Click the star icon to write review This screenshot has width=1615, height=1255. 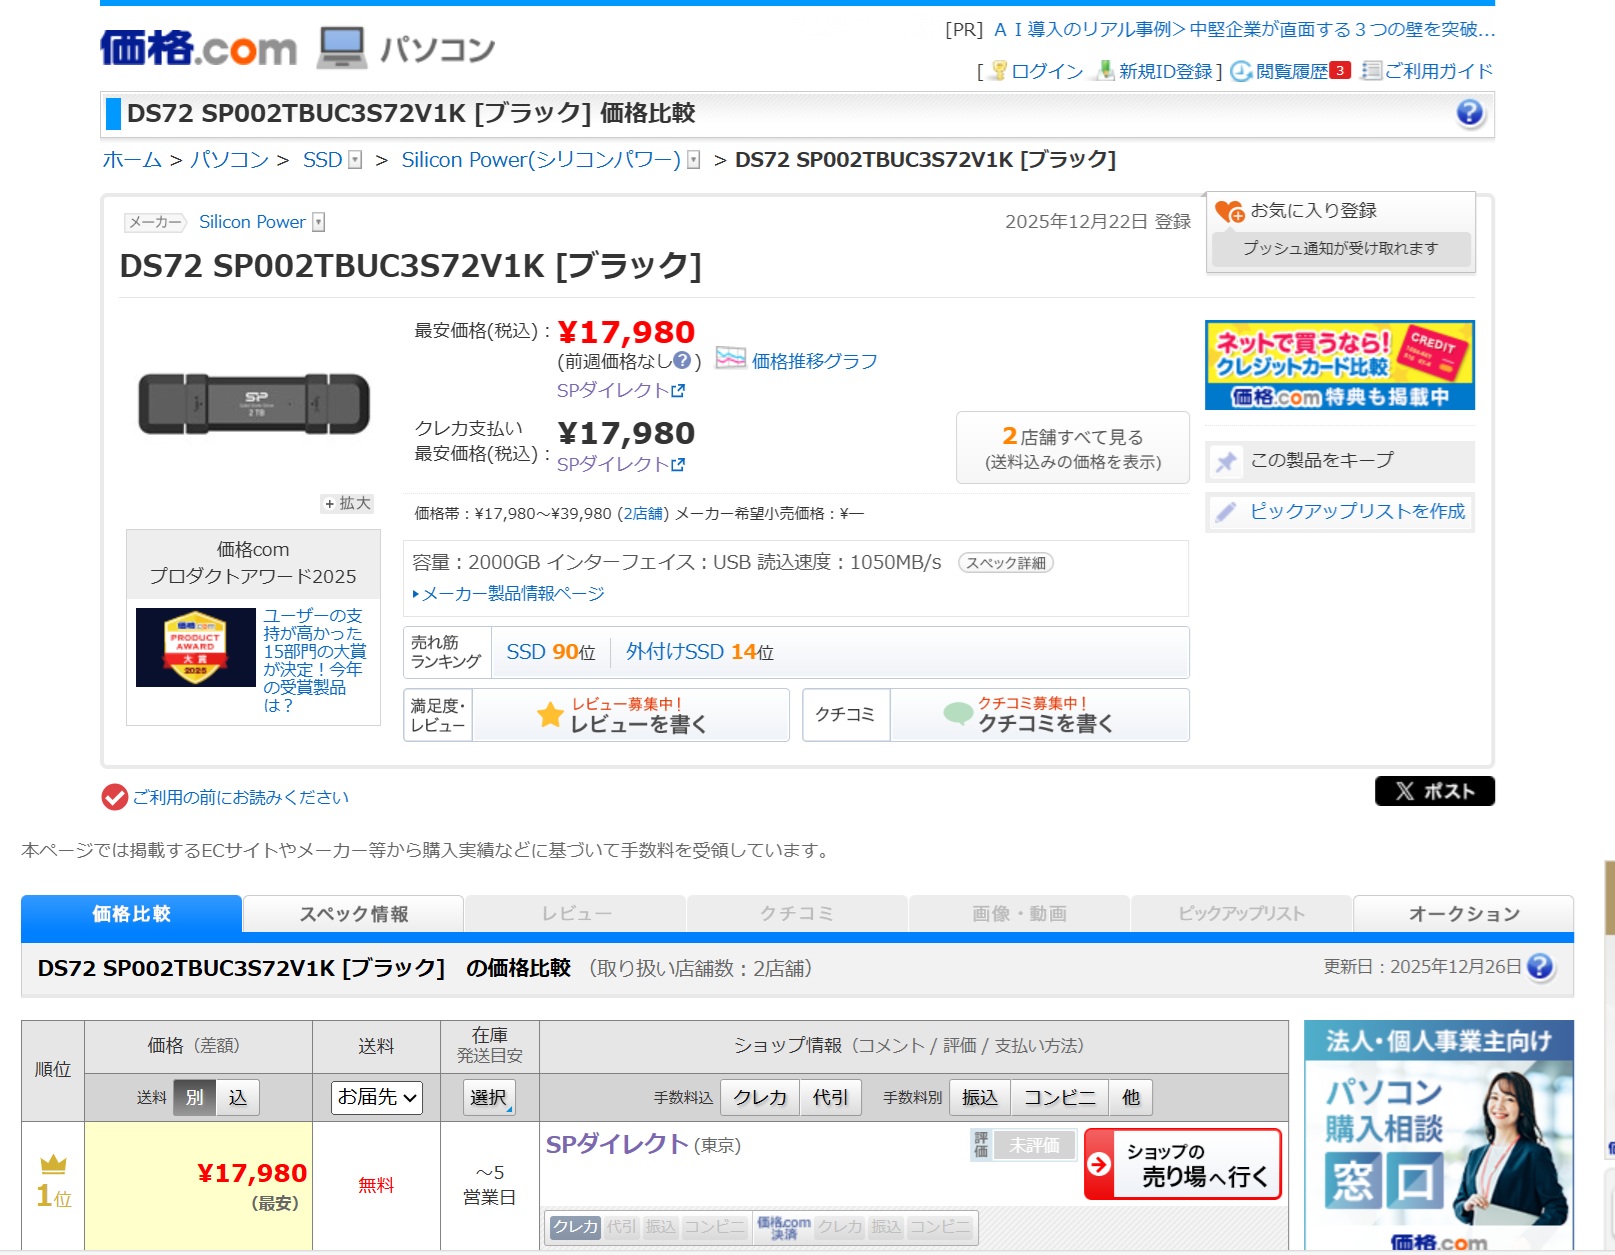(550, 714)
